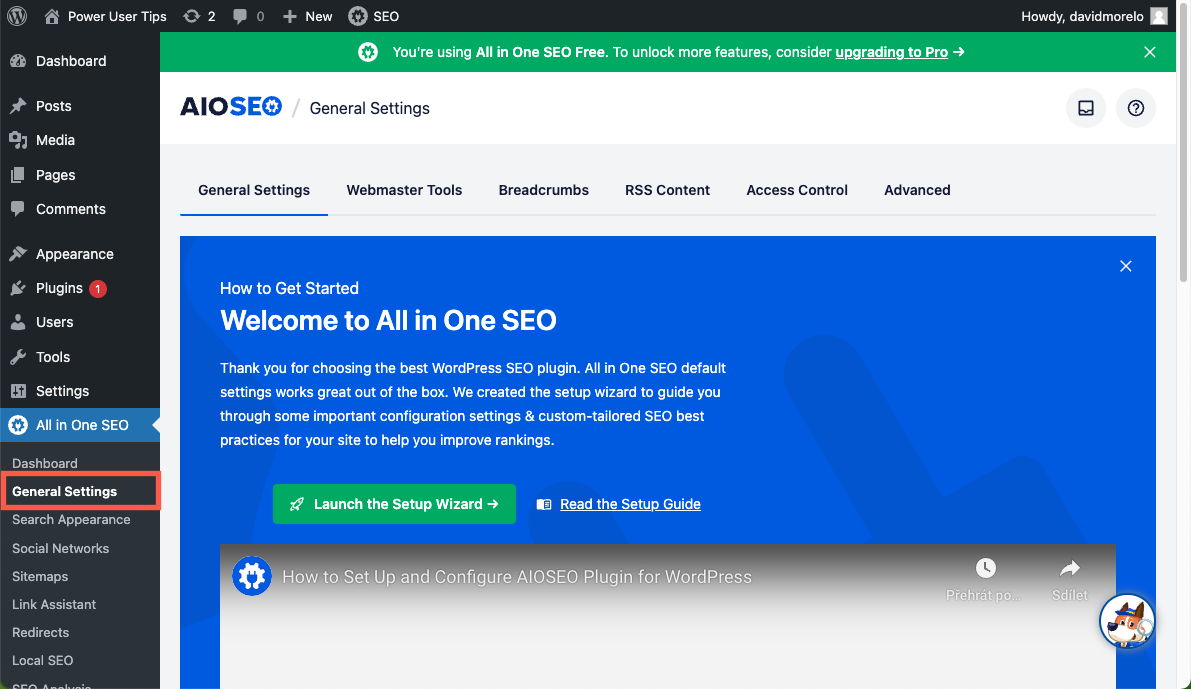Open the Access Control tab
The height and width of the screenshot is (689, 1191).
click(797, 190)
